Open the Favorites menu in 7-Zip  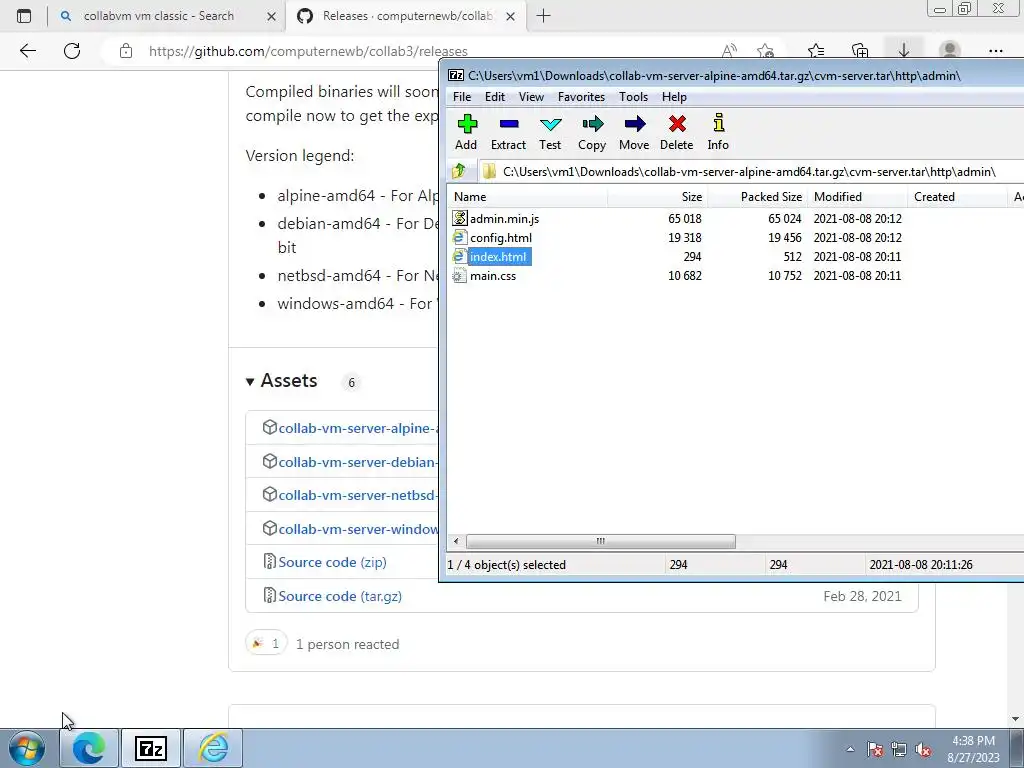[x=581, y=97]
